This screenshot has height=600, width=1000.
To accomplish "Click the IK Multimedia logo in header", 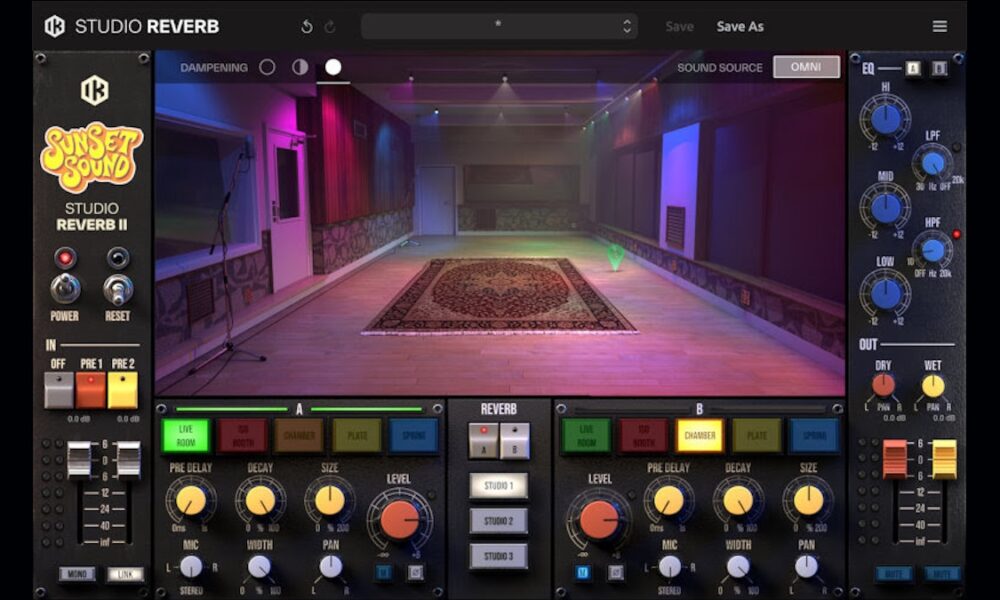I will pyautogui.click(x=54, y=27).
